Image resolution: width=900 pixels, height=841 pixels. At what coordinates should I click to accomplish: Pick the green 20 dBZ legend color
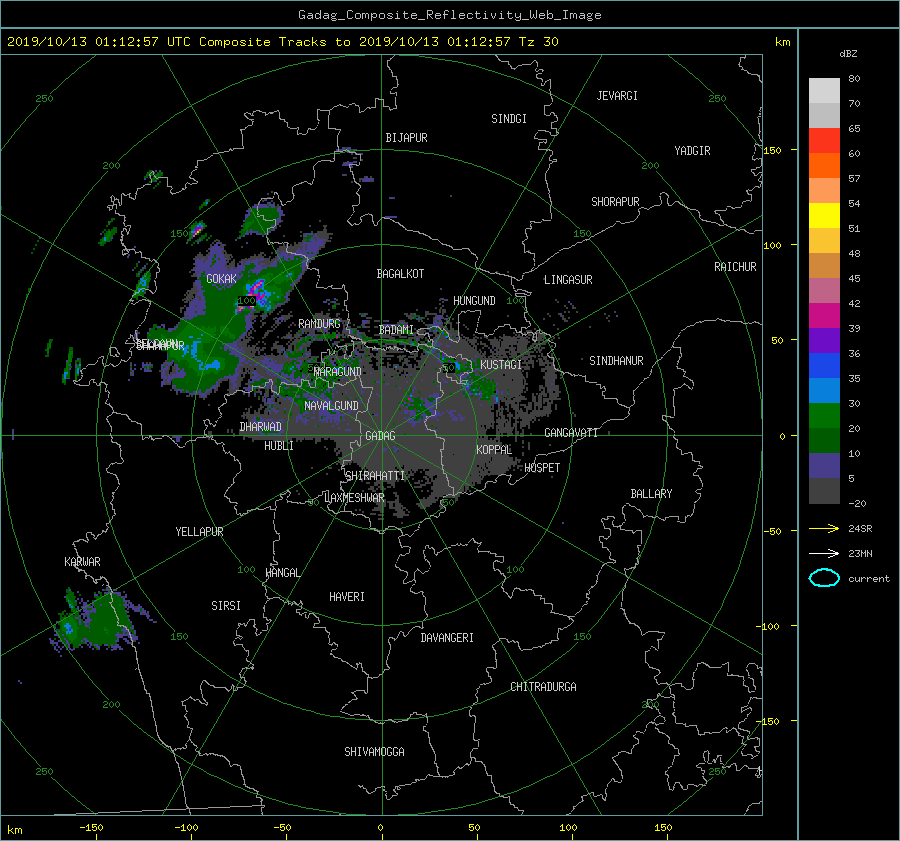click(824, 415)
